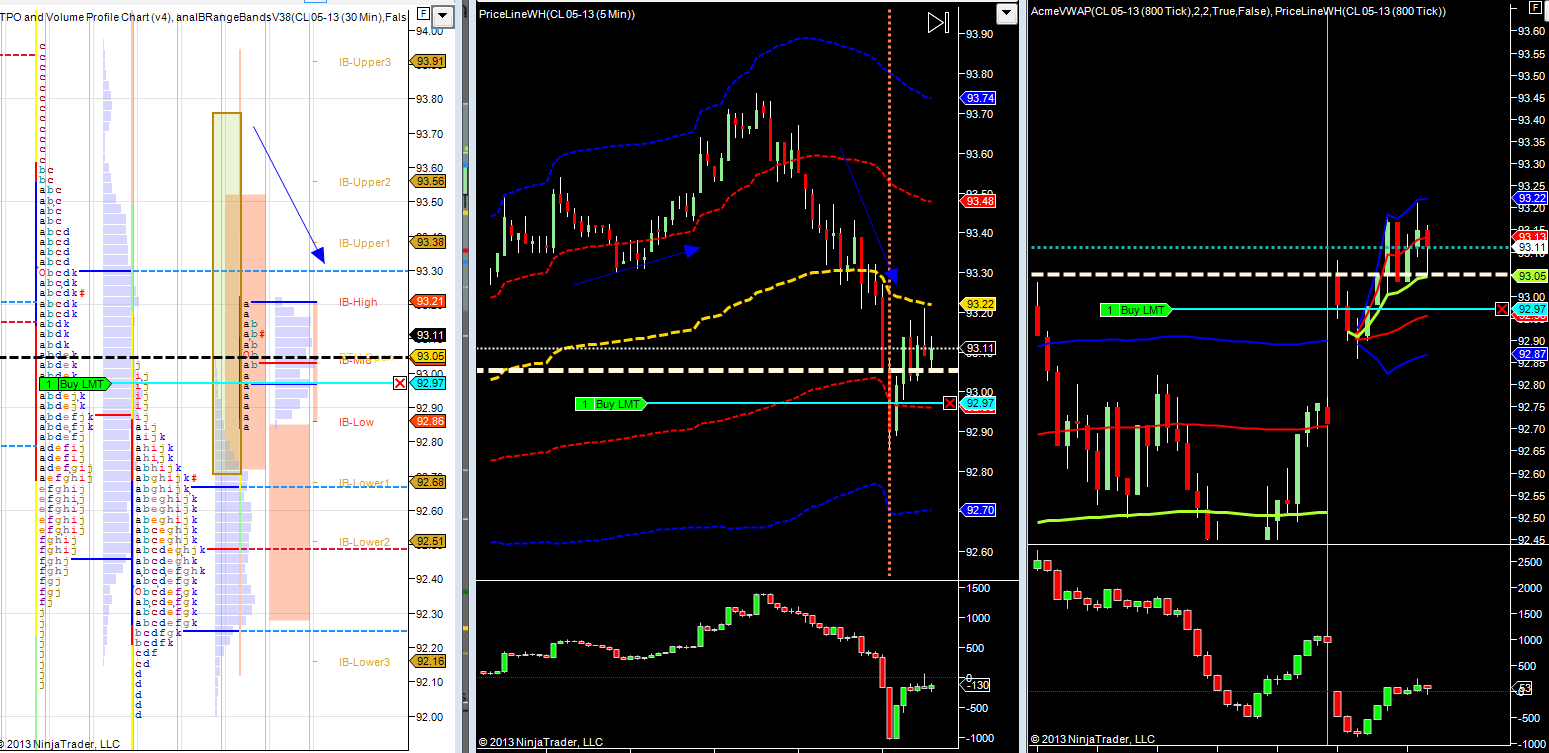
Task: Click the IB-Low label
Action: coord(356,422)
